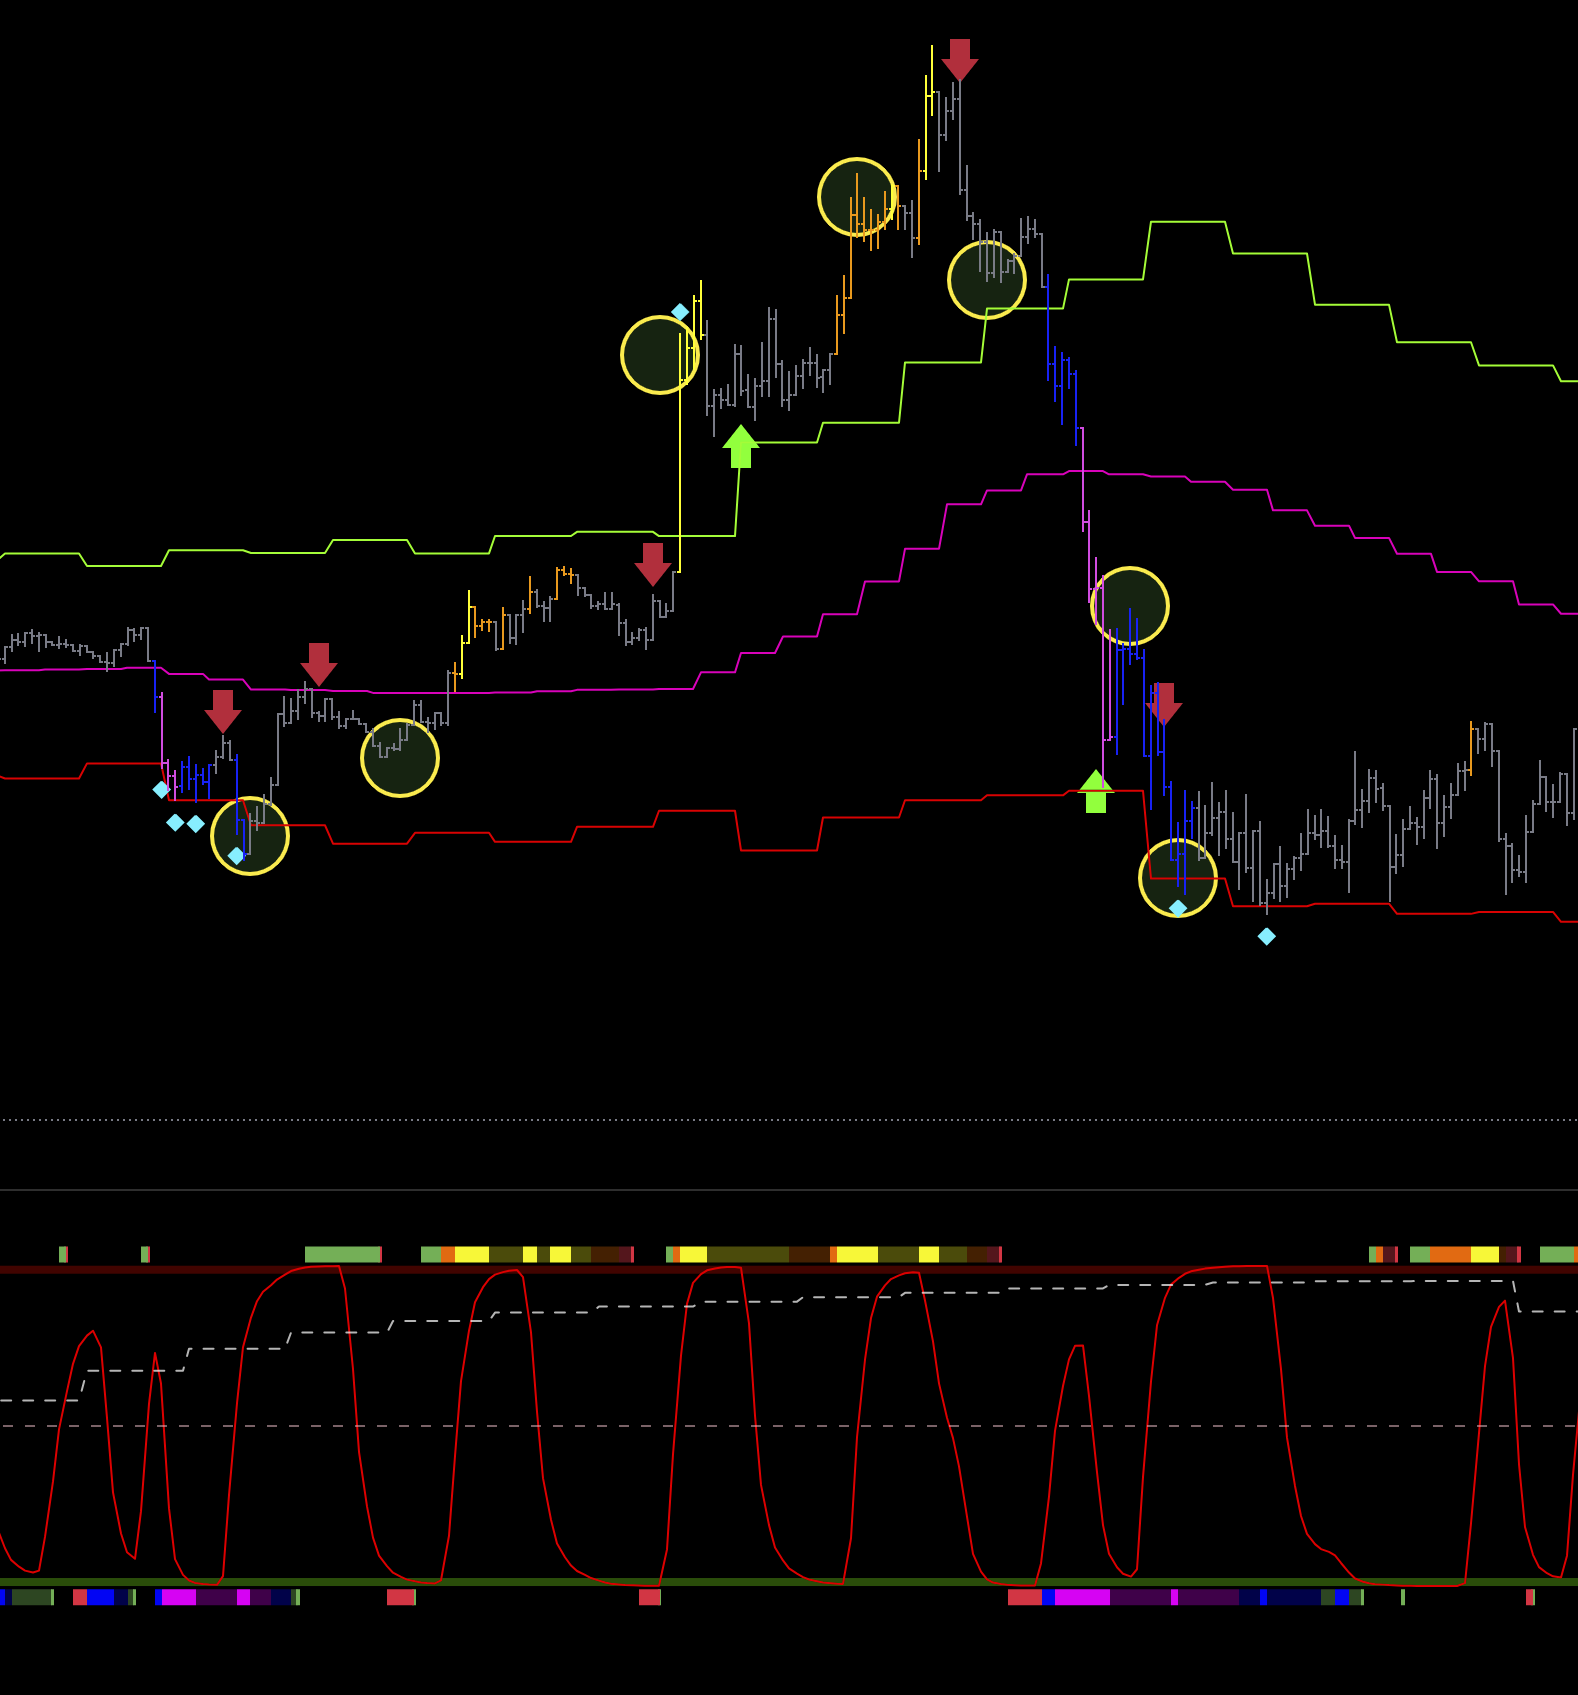1578x1695 pixels.
Task: Click the yellow circle touching the green upper band
Action: pos(987,280)
